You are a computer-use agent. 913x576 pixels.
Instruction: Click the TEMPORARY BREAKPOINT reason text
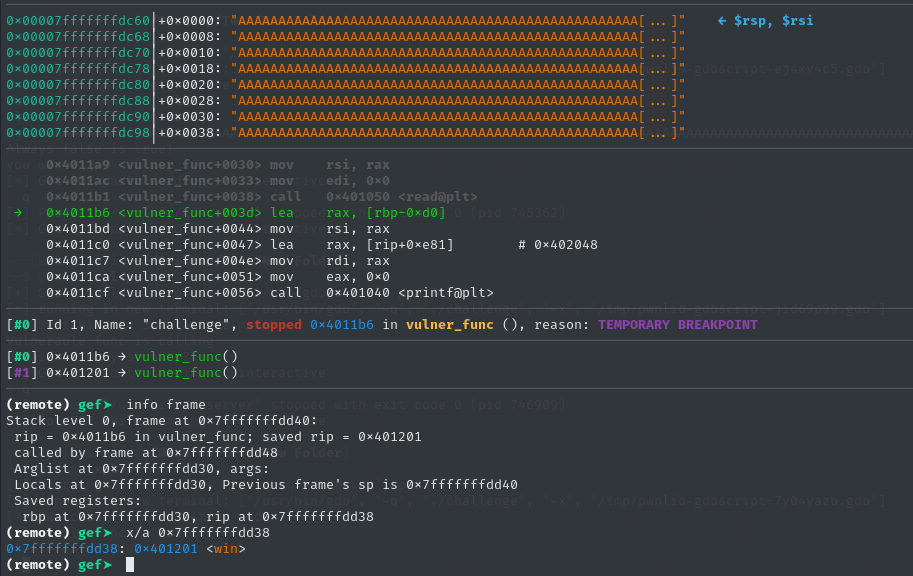point(678,325)
